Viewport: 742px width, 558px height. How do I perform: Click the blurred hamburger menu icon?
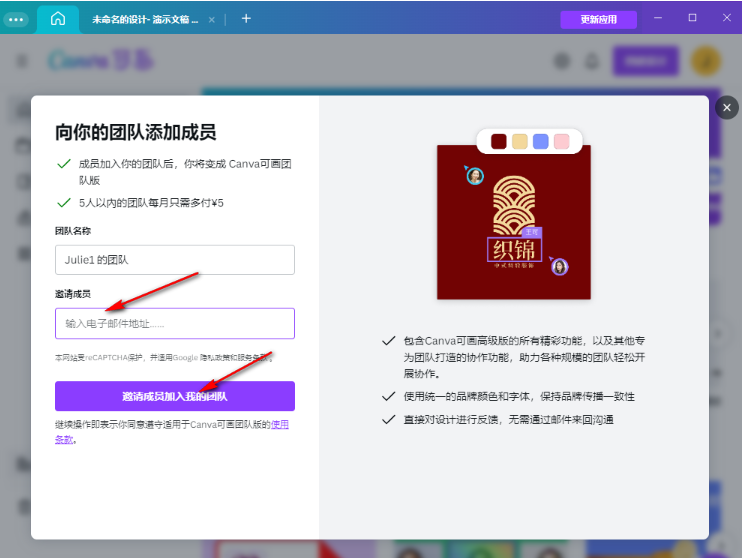tap(22, 61)
